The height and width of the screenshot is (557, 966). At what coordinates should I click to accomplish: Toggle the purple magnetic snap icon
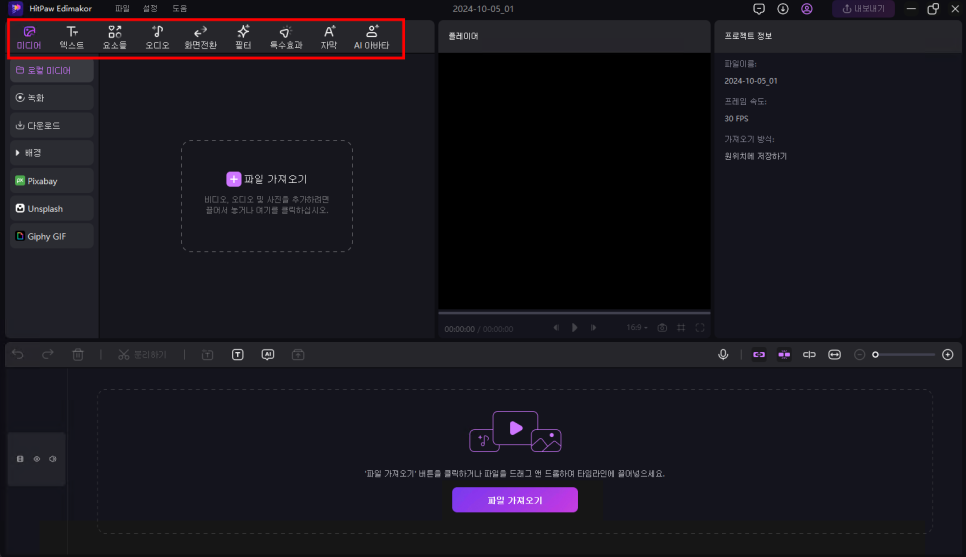(784, 355)
